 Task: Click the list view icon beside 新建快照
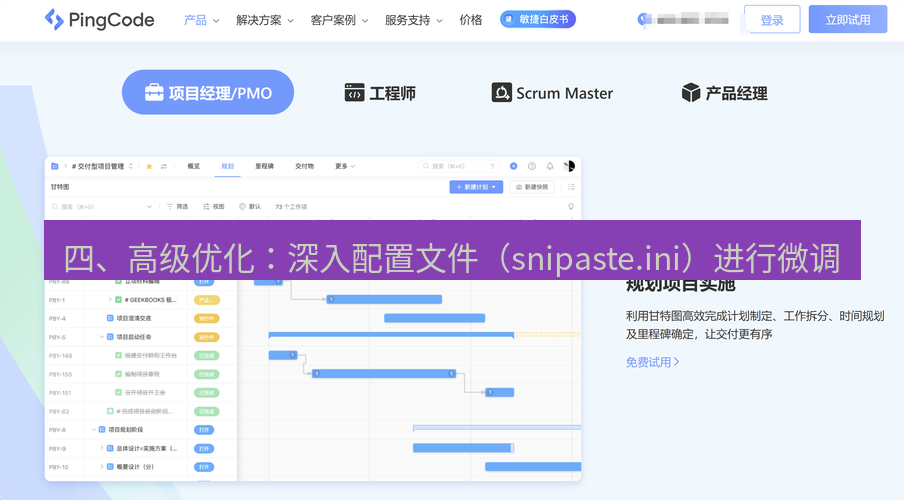[571, 187]
